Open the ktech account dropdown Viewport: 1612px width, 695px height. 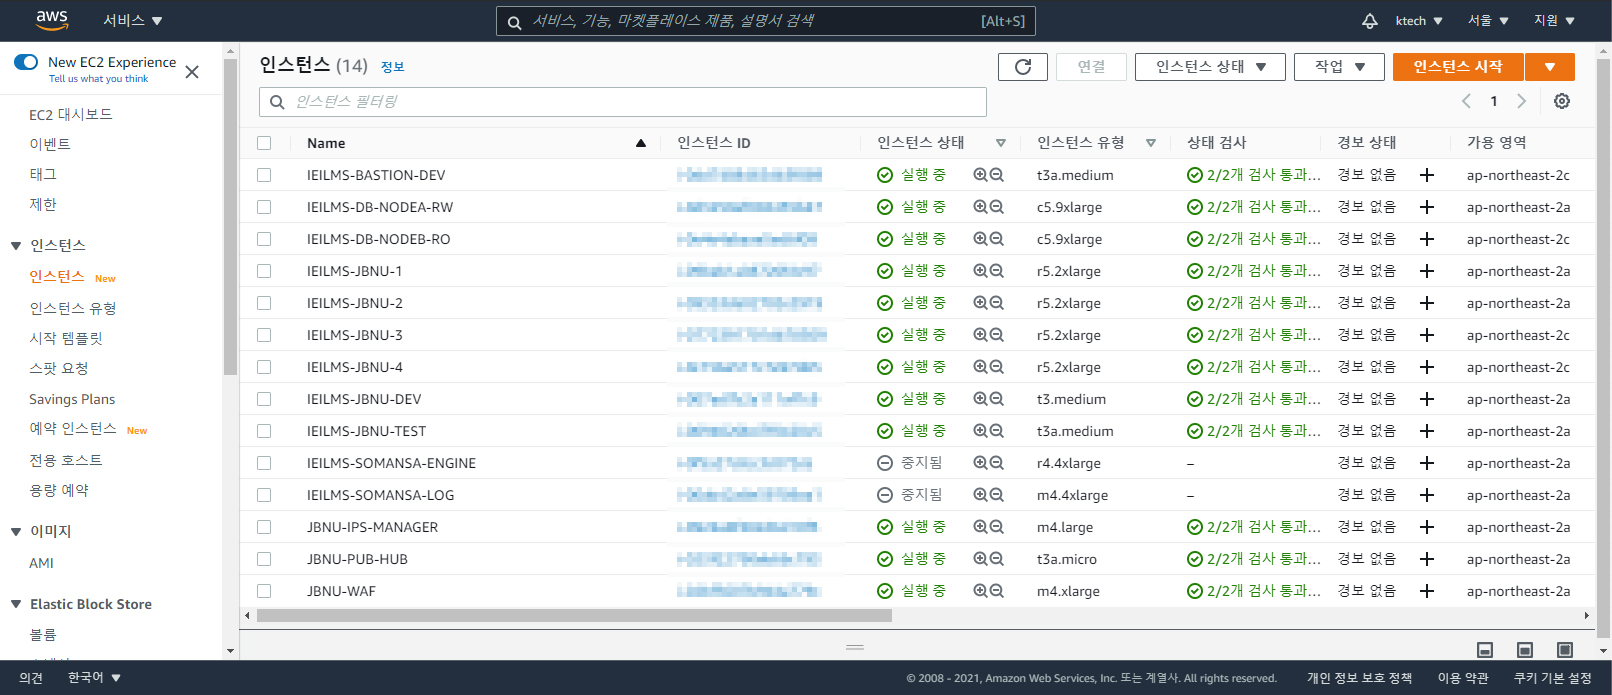pos(1419,21)
